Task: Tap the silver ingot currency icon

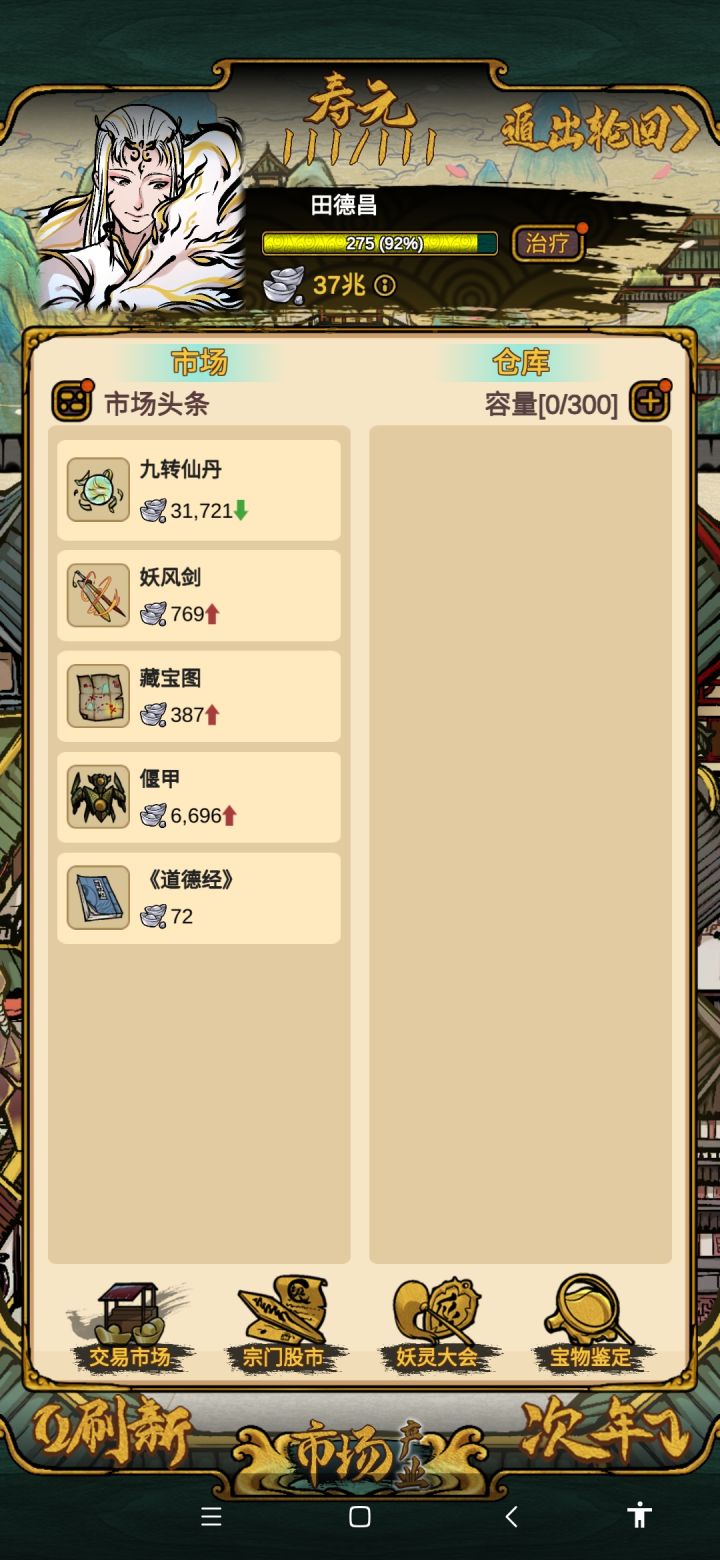Action: (x=283, y=285)
